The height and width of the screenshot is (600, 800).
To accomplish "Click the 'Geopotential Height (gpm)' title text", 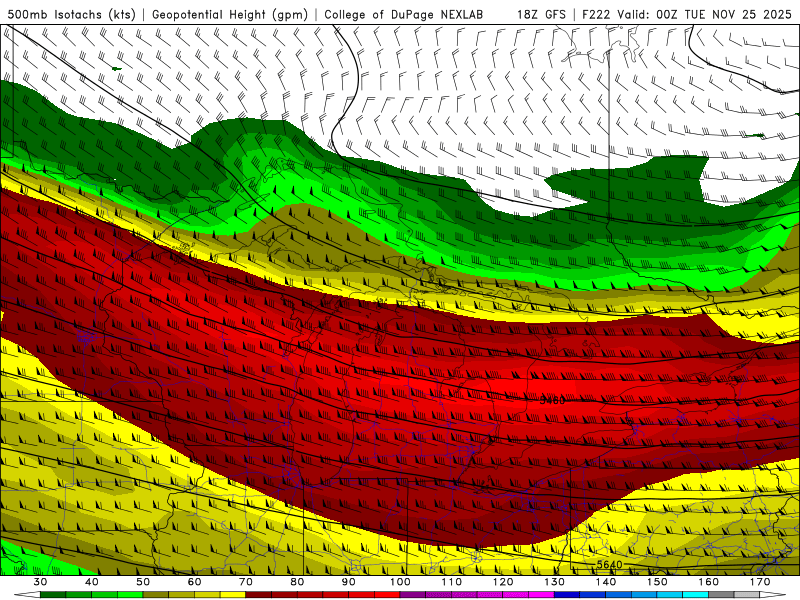I will [x=230, y=14].
